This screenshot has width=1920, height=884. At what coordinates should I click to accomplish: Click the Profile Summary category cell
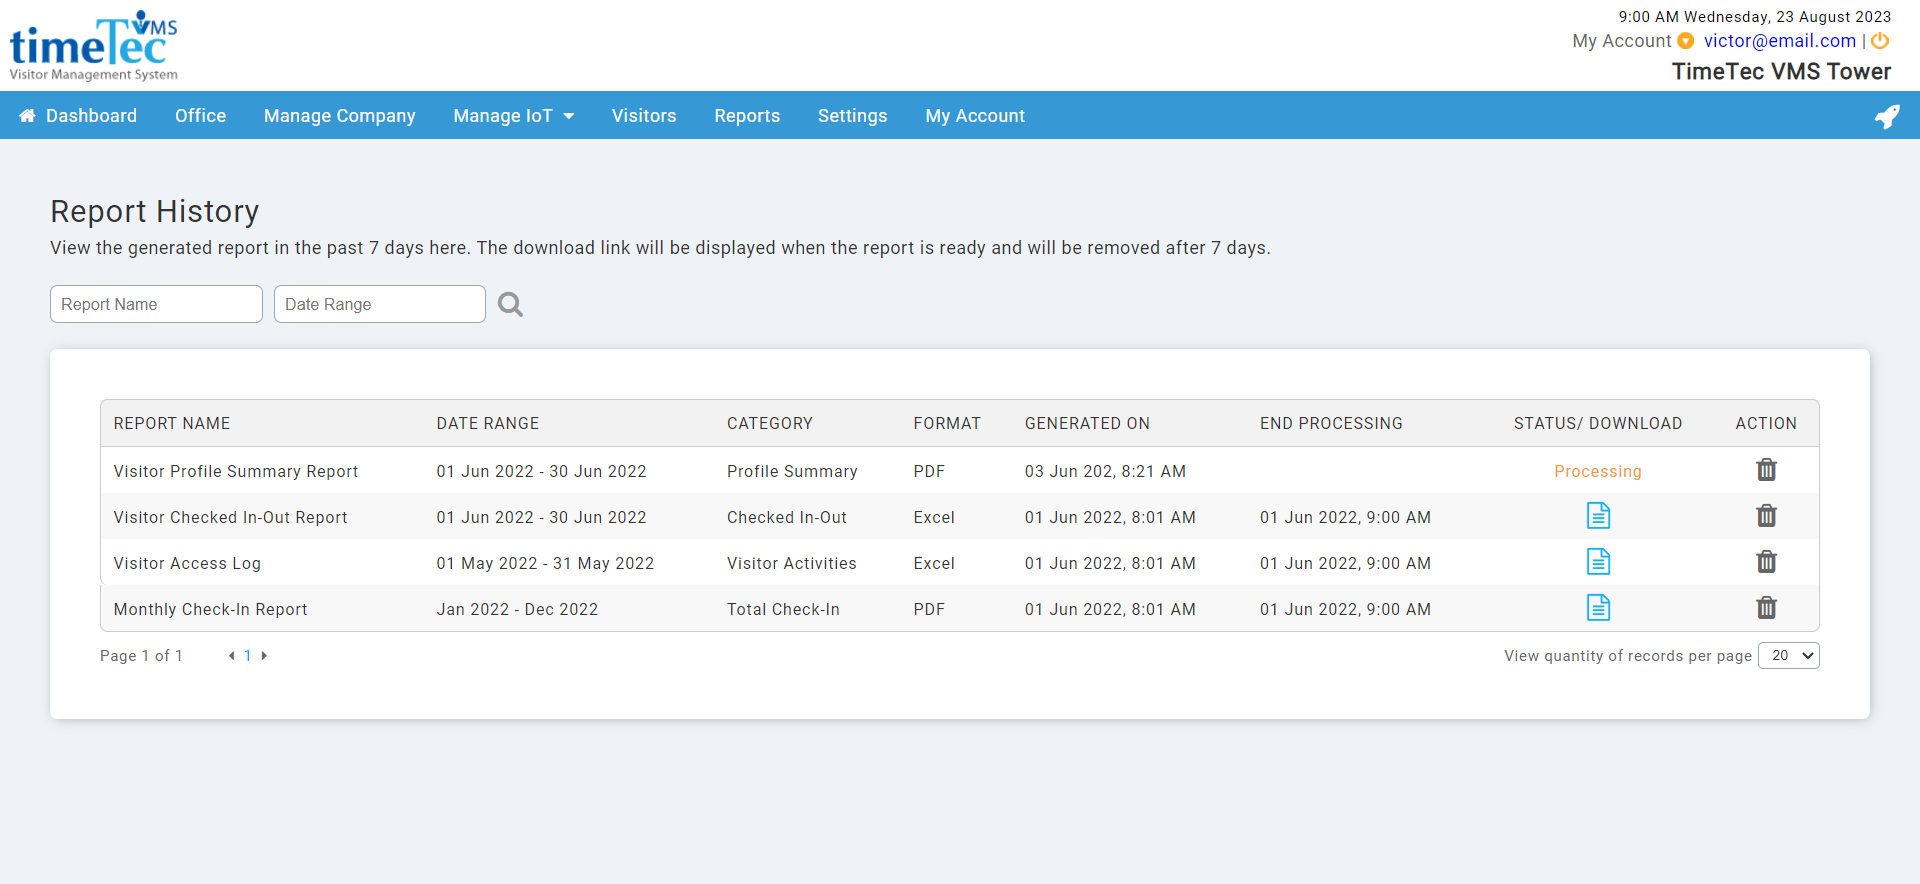792,471
